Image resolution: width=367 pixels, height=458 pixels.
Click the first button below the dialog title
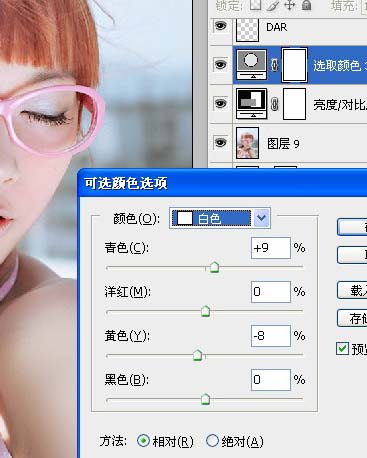click(x=352, y=227)
